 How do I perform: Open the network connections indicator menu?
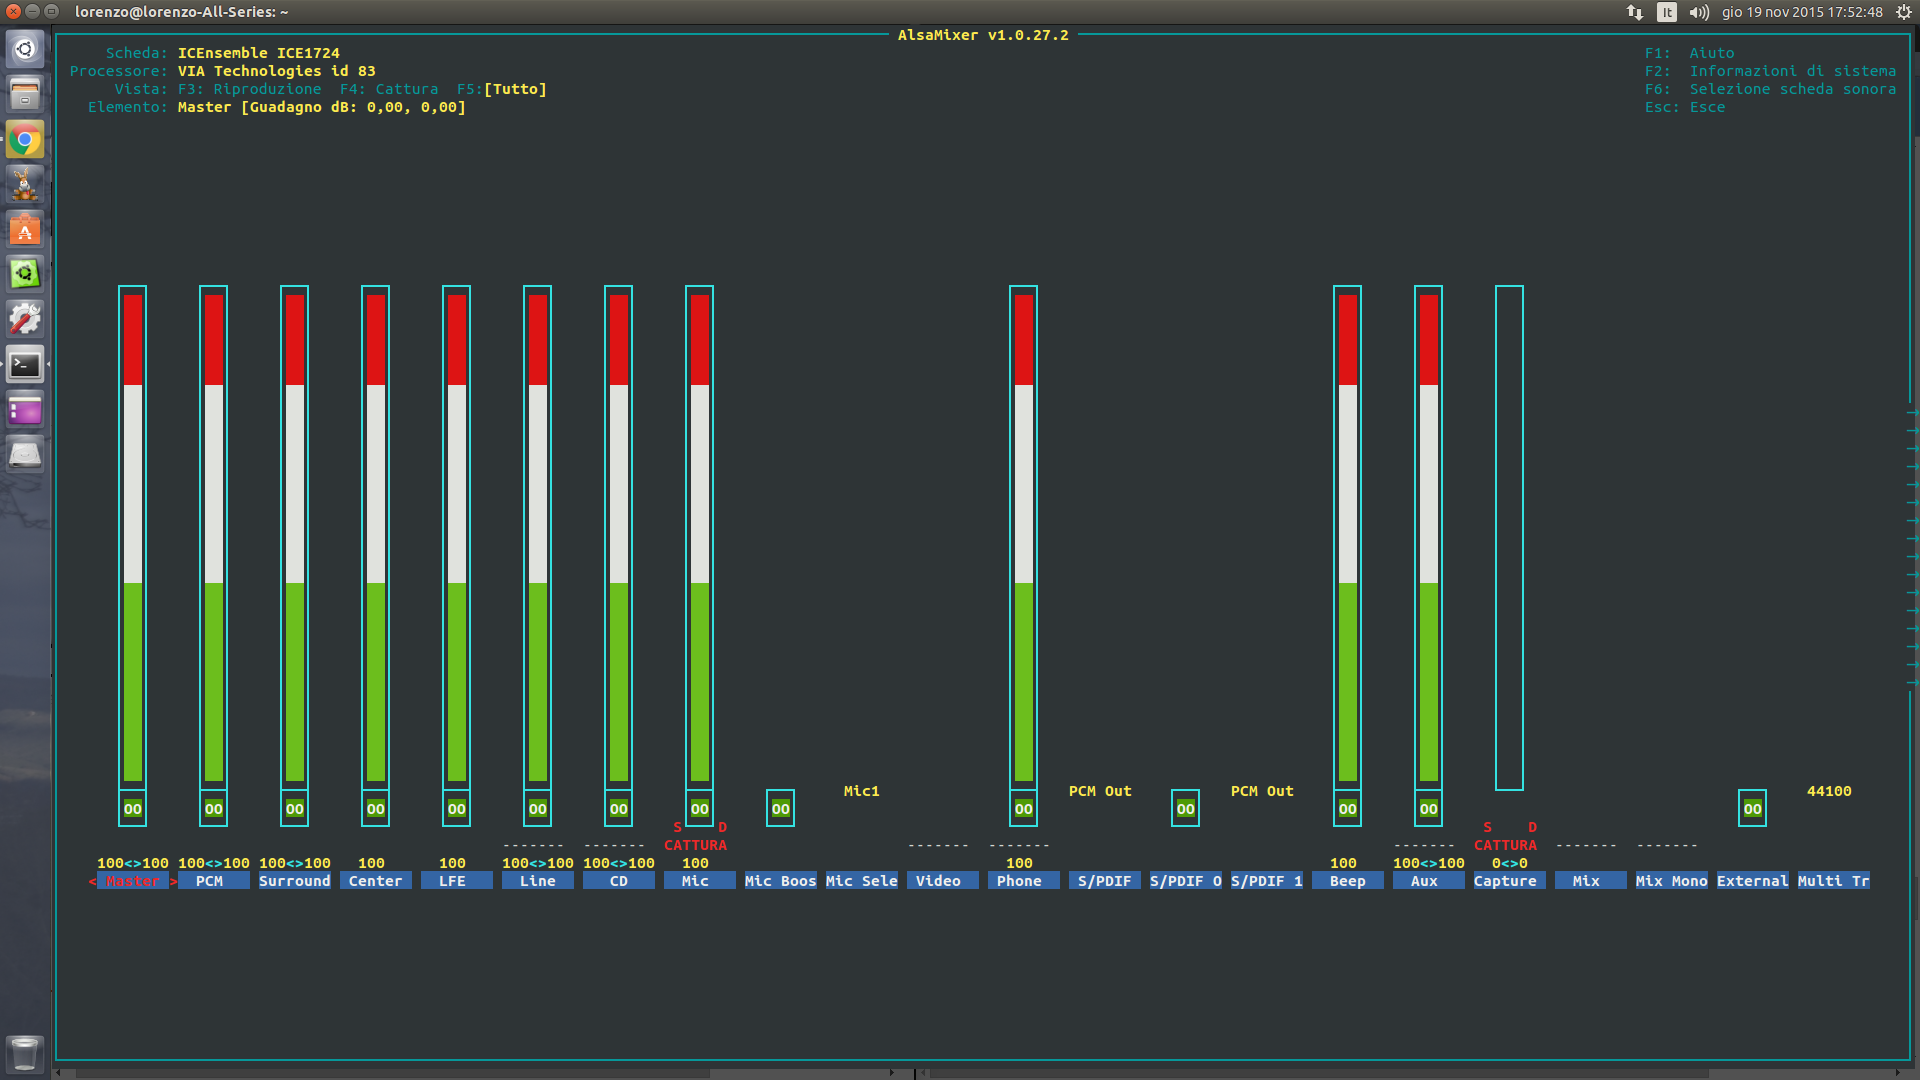pyautogui.click(x=1635, y=12)
